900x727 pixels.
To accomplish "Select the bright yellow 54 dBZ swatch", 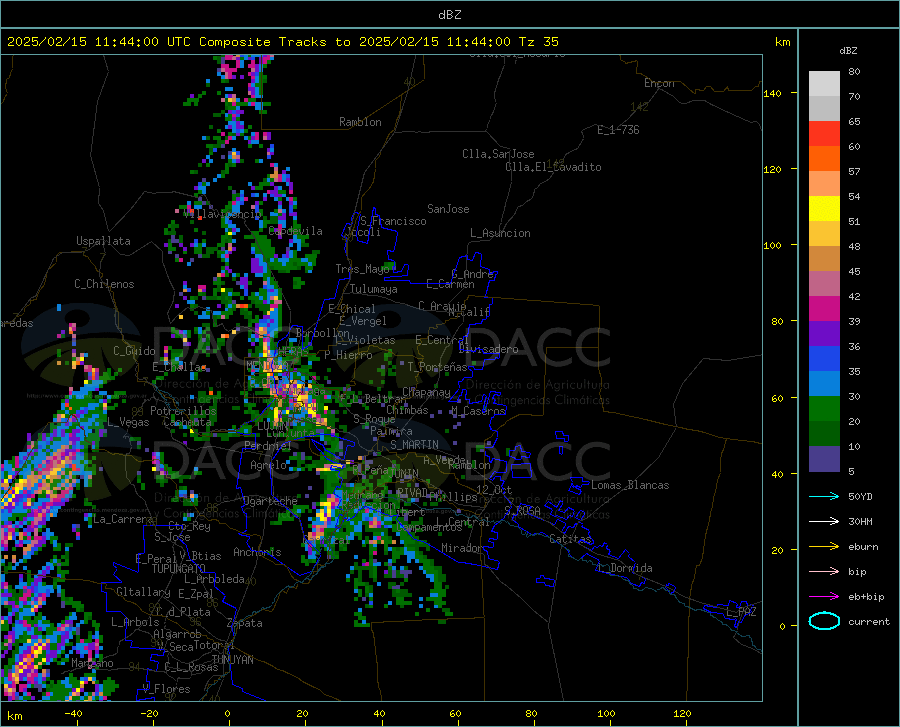I will [x=824, y=208].
